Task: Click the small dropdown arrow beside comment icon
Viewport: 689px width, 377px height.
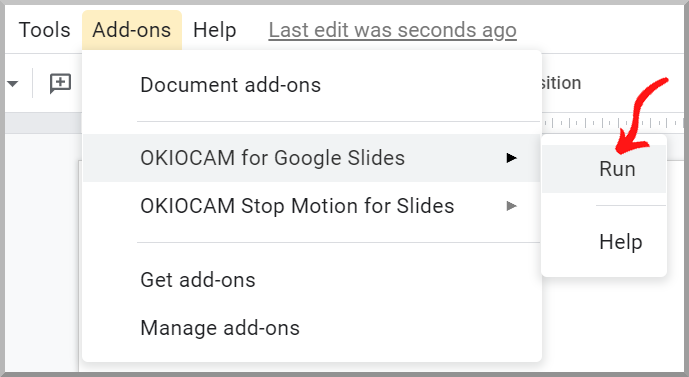Action: pos(12,83)
